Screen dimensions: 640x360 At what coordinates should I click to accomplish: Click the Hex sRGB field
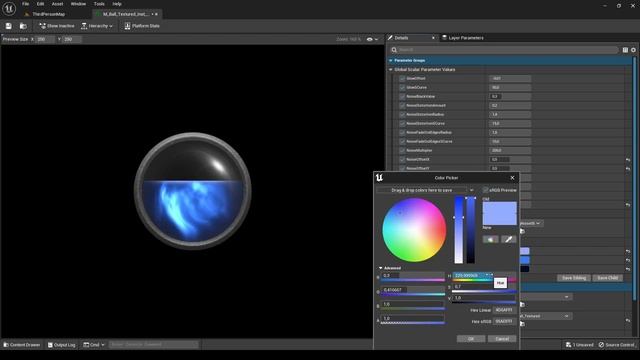pos(504,322)
